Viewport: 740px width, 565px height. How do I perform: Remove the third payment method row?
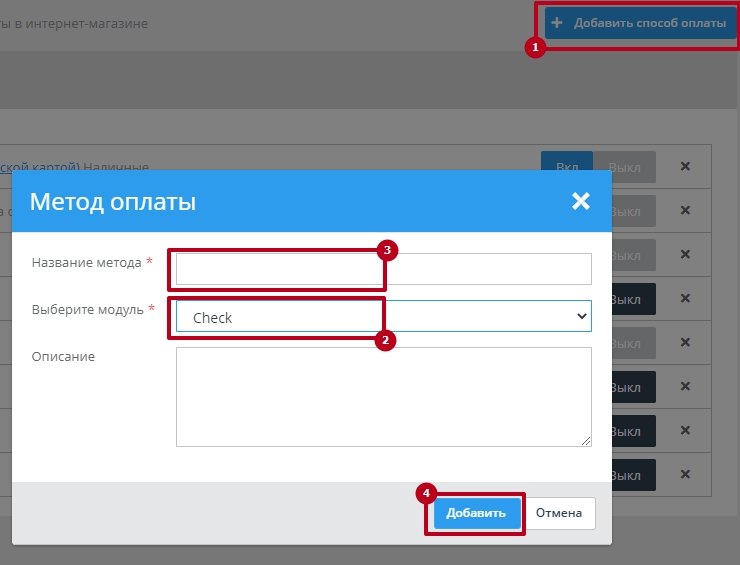pyautogui.click(x=685, y=255)
